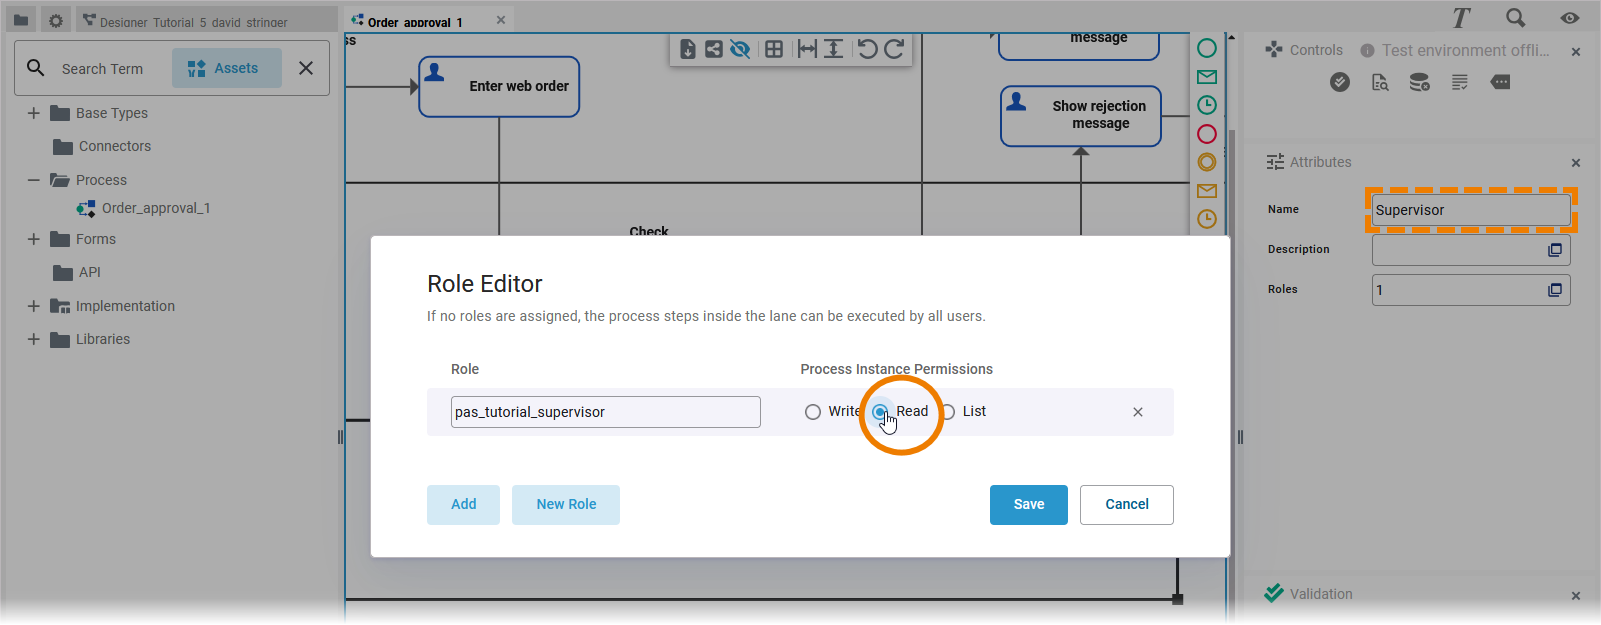Click the red circle end event icon
Viewport: 1601px width, 625px height.
coord(1207,134)
